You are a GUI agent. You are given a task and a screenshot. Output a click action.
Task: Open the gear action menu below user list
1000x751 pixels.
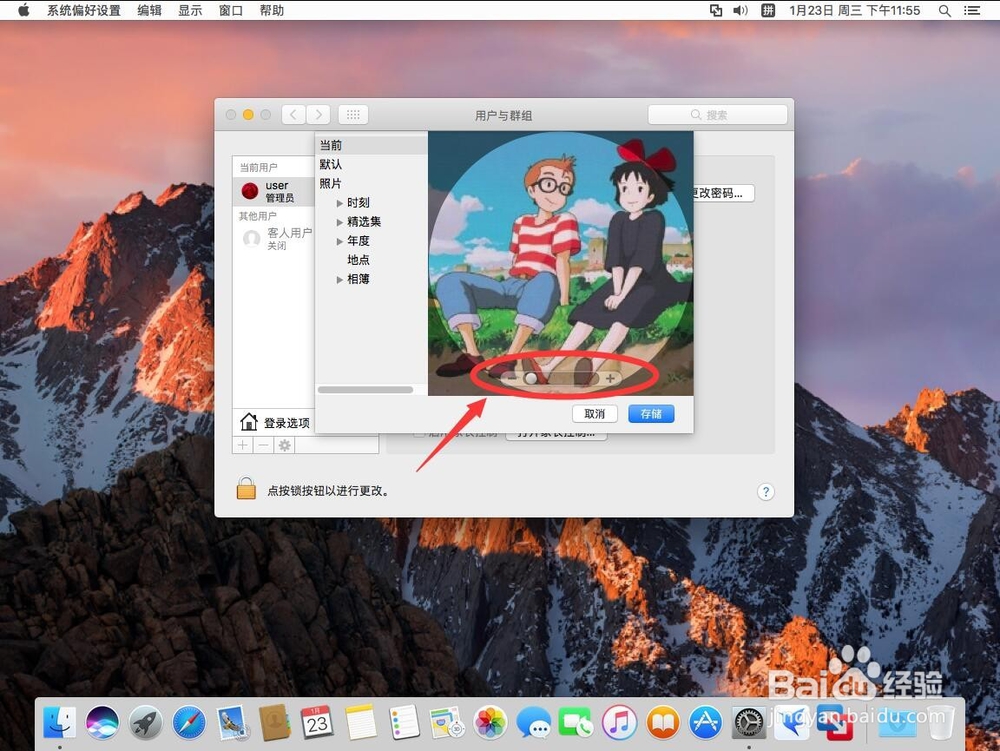click(x=284, y=445)
